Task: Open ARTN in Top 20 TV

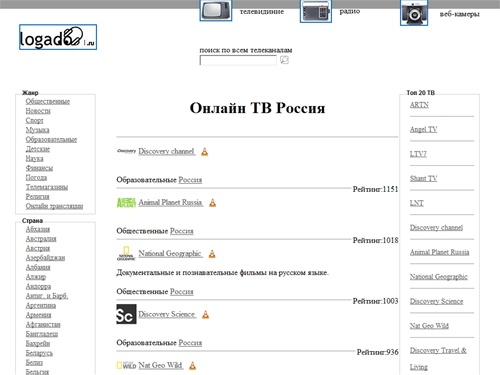Action: [419, 105]
